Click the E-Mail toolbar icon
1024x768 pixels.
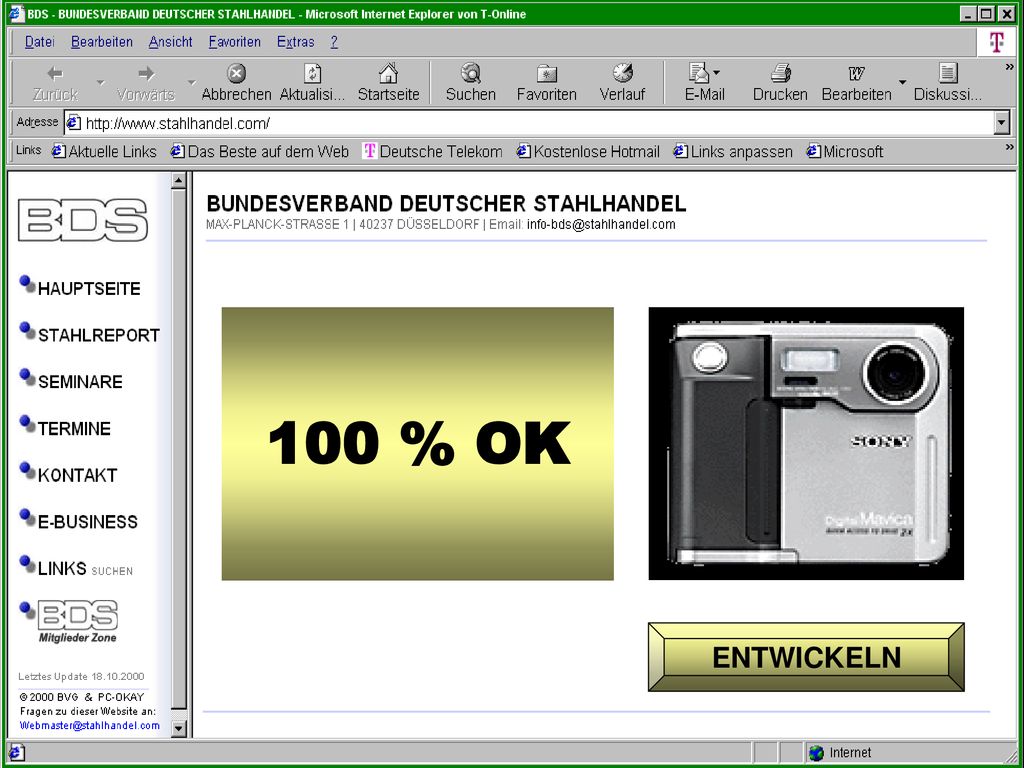point(699,73)
